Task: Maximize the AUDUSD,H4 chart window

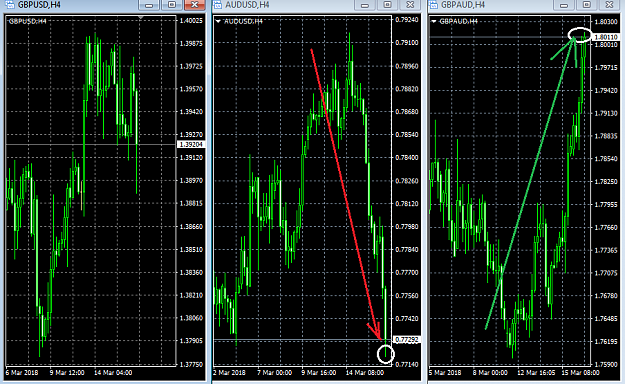Action: [387, 5]
